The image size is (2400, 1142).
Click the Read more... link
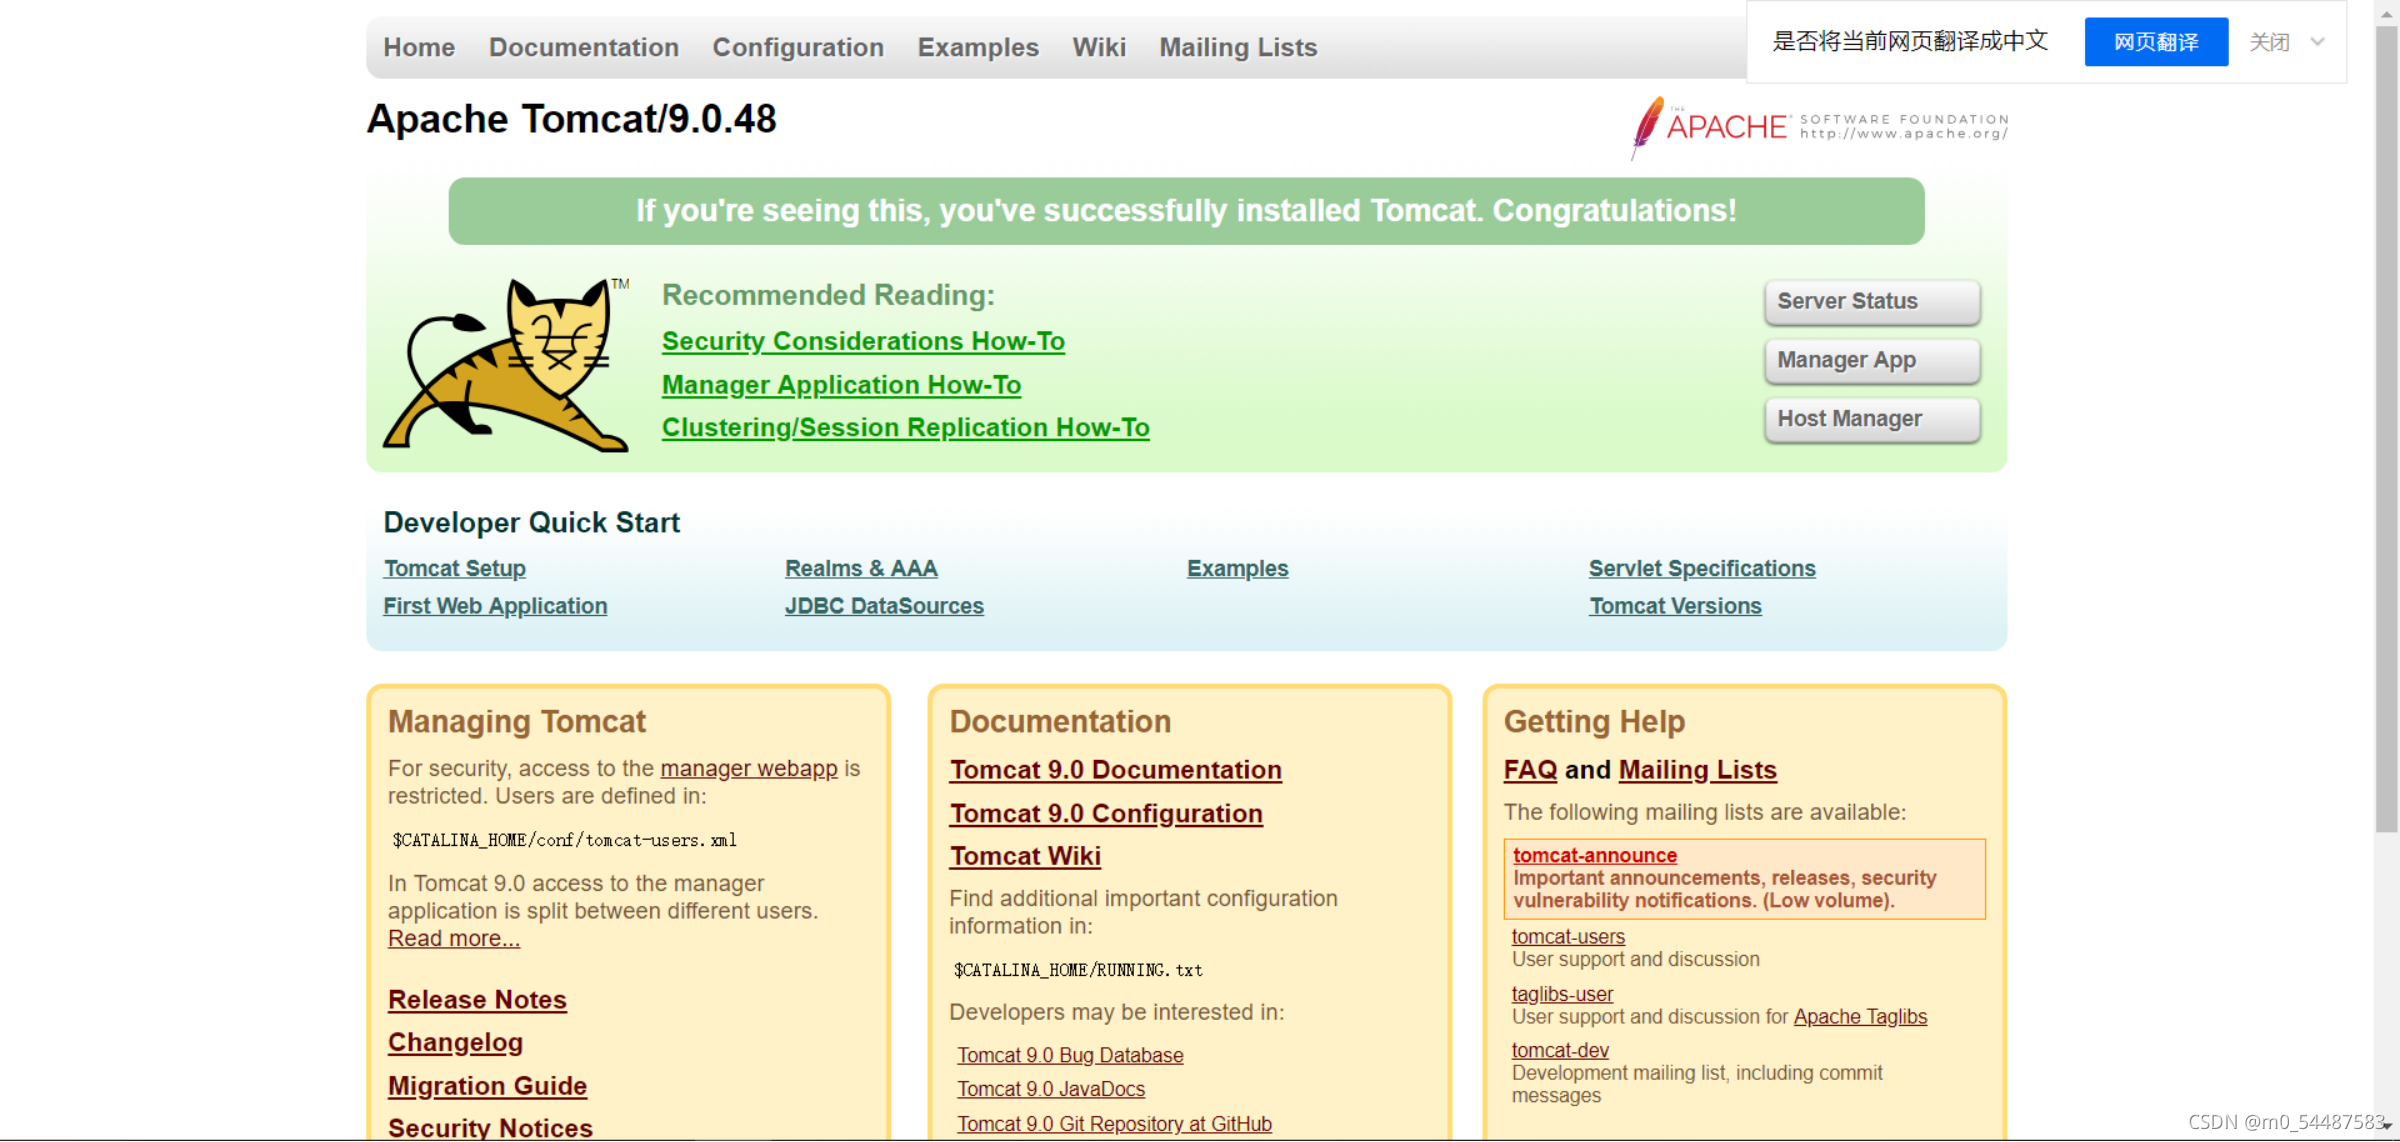453,938
